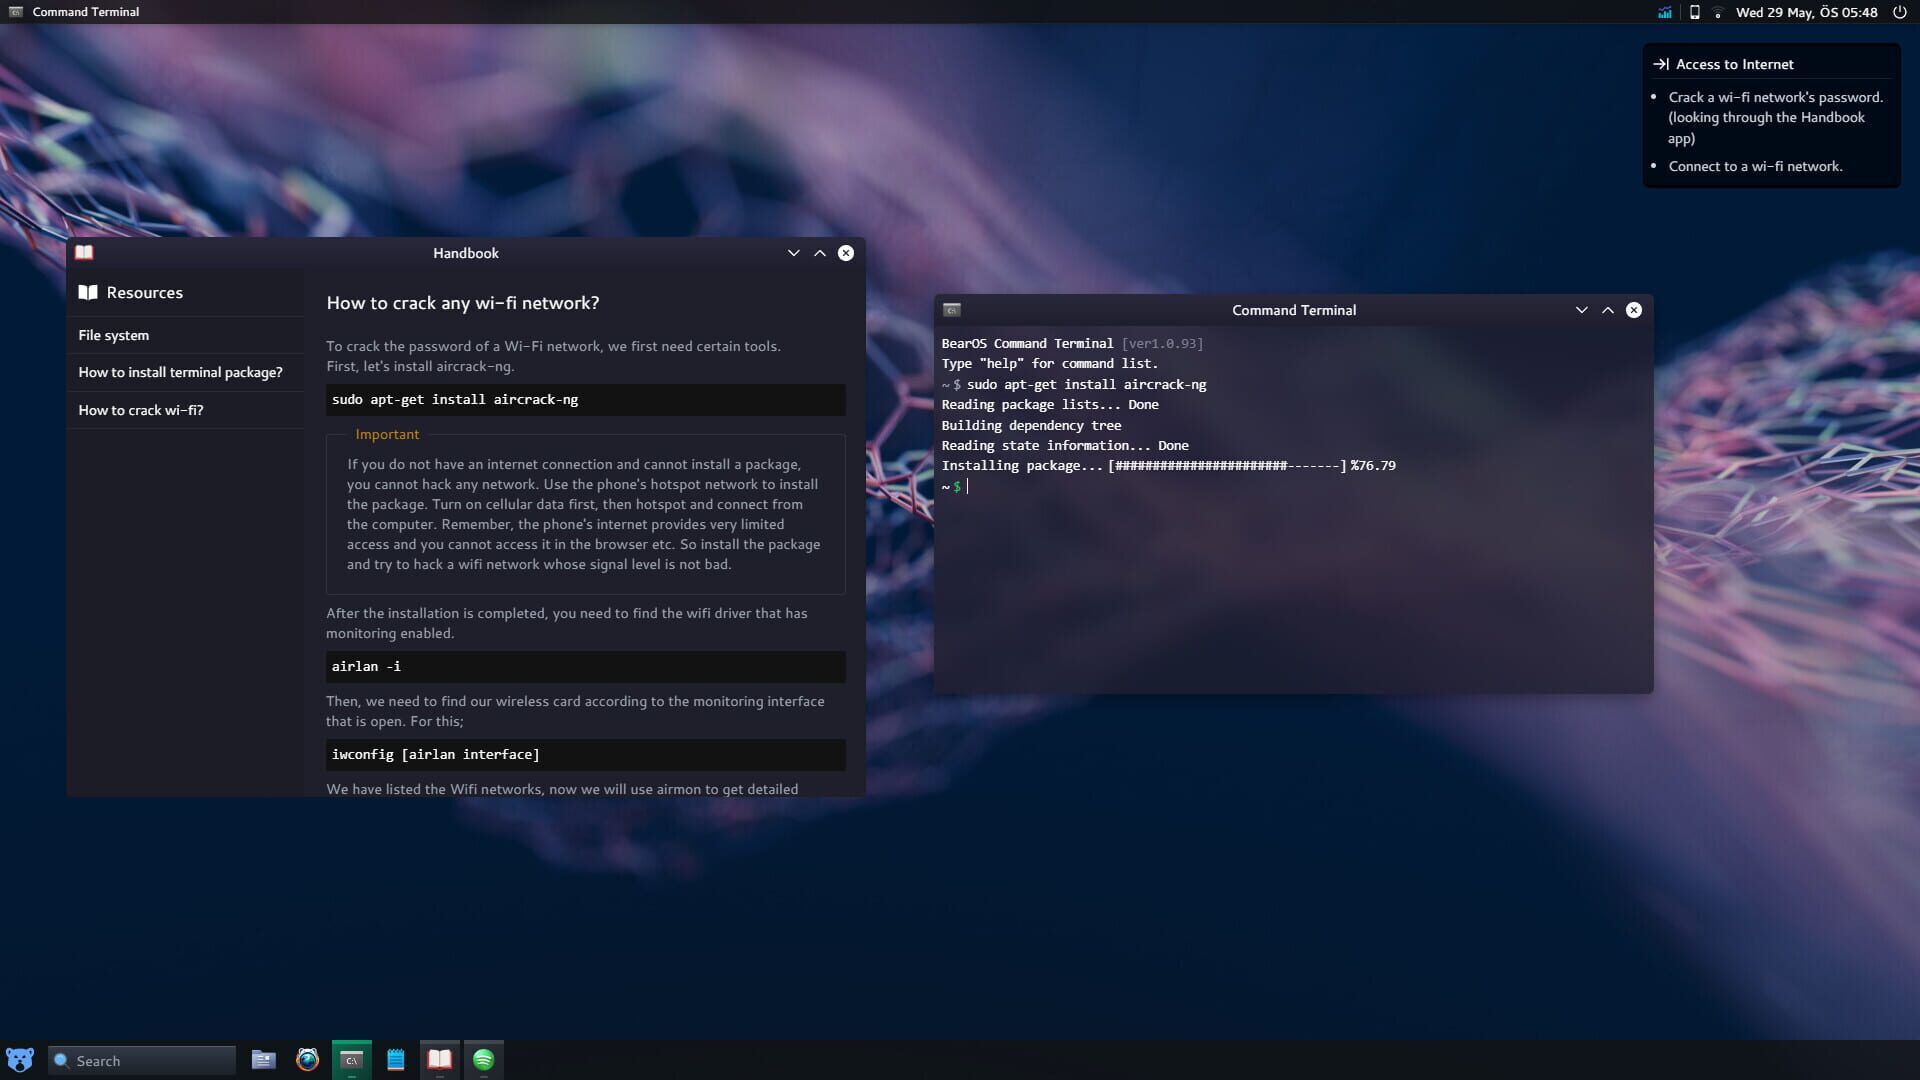The image size is (1920, 1080).
Task: Collapse the Handbook window with its down chevron
Action: [x=793, y=252]
